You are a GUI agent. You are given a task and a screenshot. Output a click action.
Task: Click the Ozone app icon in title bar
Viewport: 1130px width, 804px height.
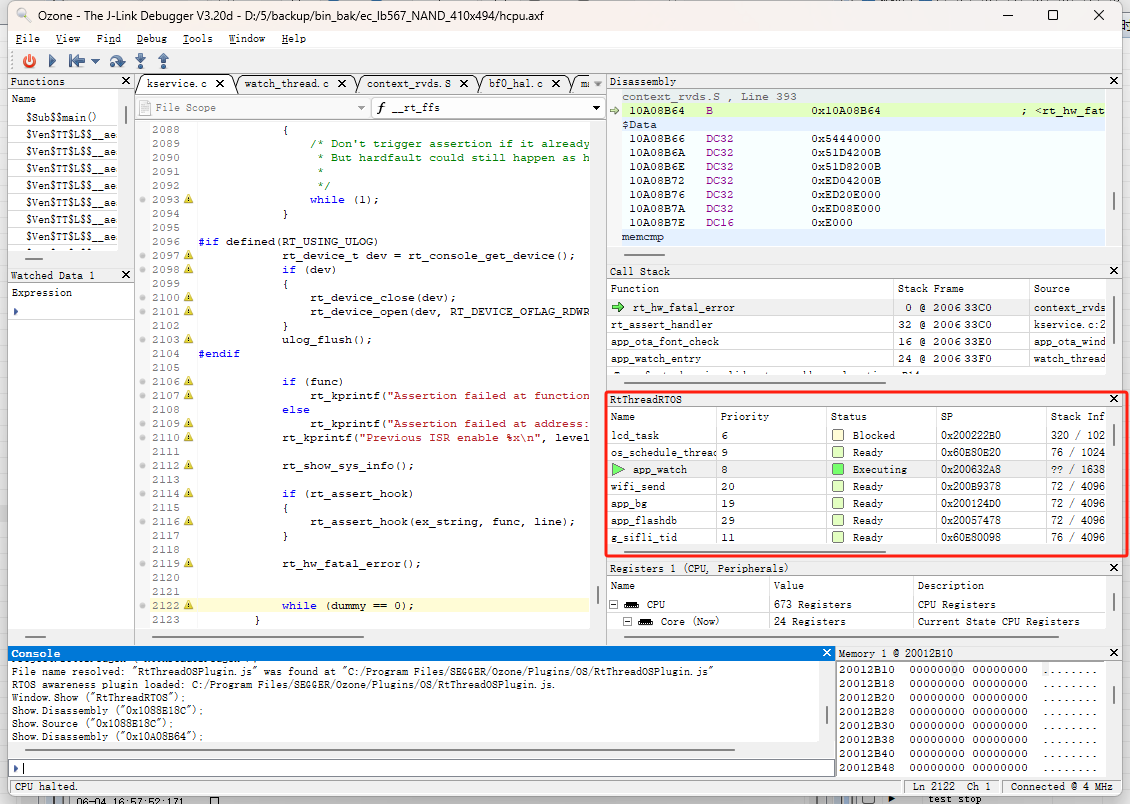pyautogui.click(x=23, y=15)
